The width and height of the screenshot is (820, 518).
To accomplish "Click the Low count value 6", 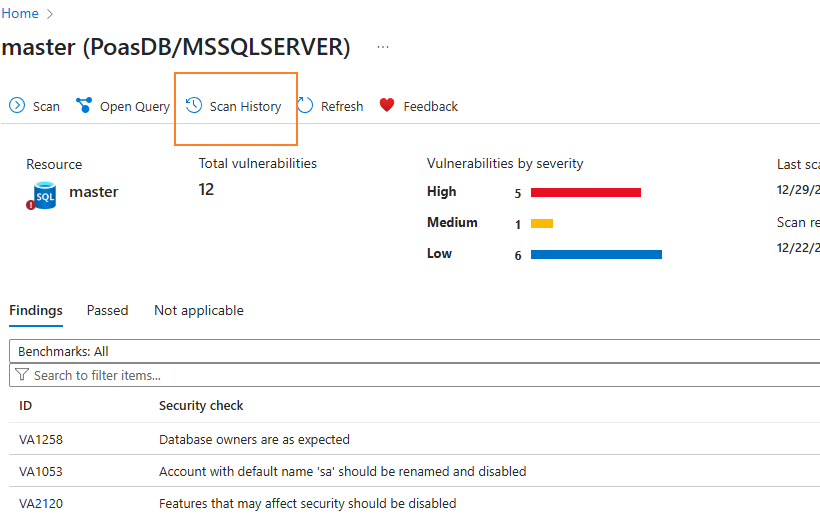I will tap(518, 256).
